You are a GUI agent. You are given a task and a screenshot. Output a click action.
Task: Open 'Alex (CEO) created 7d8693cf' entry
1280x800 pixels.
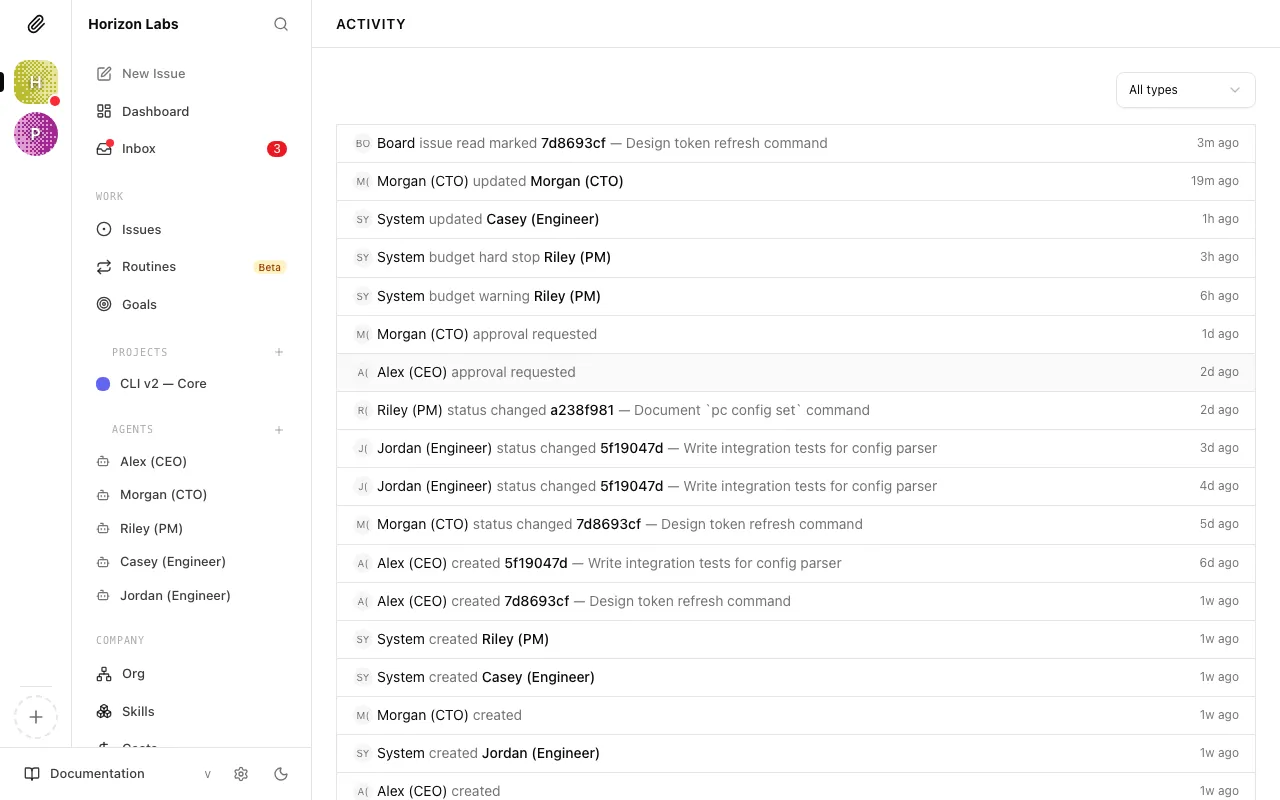796,601
